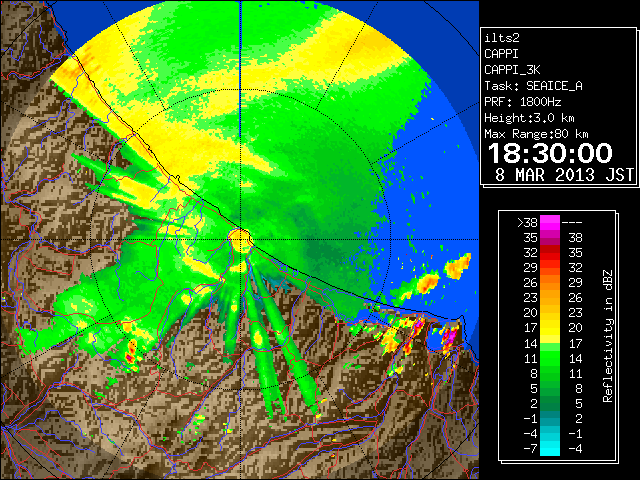Click the bright green 11 dBZ legend band

[x=550, y=358]
